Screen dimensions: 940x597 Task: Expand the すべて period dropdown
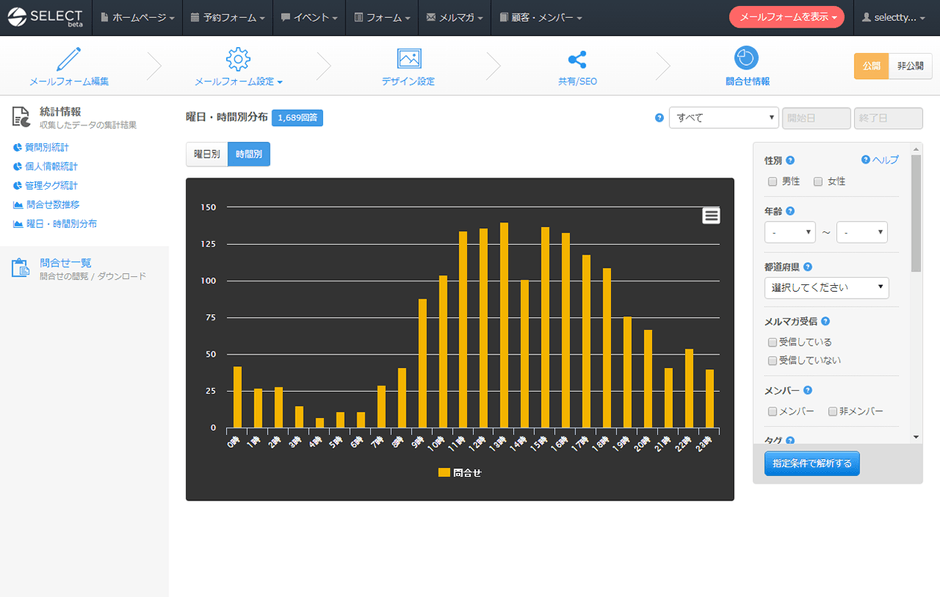point(724,118)
